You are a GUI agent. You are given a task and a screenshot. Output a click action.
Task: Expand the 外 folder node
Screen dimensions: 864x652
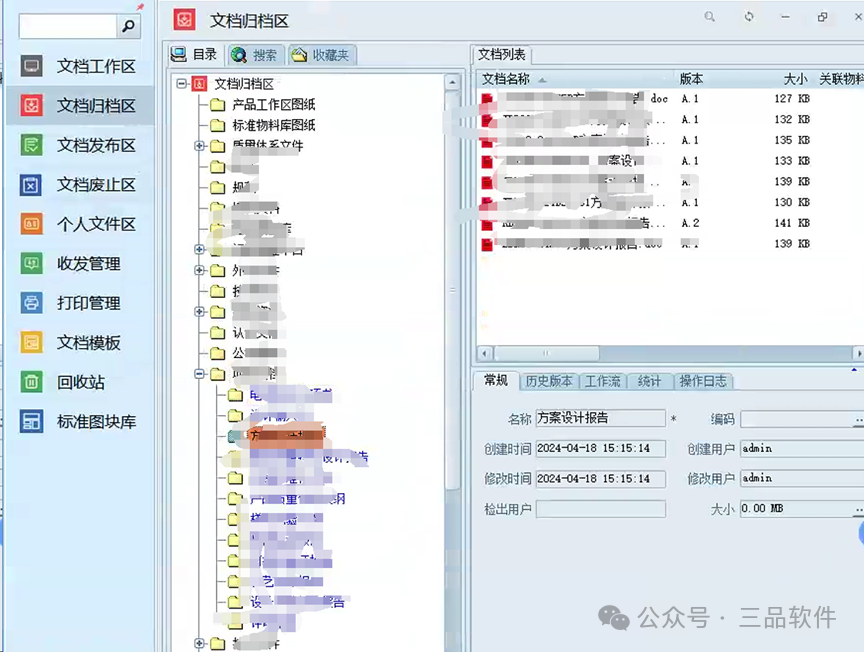199,268
